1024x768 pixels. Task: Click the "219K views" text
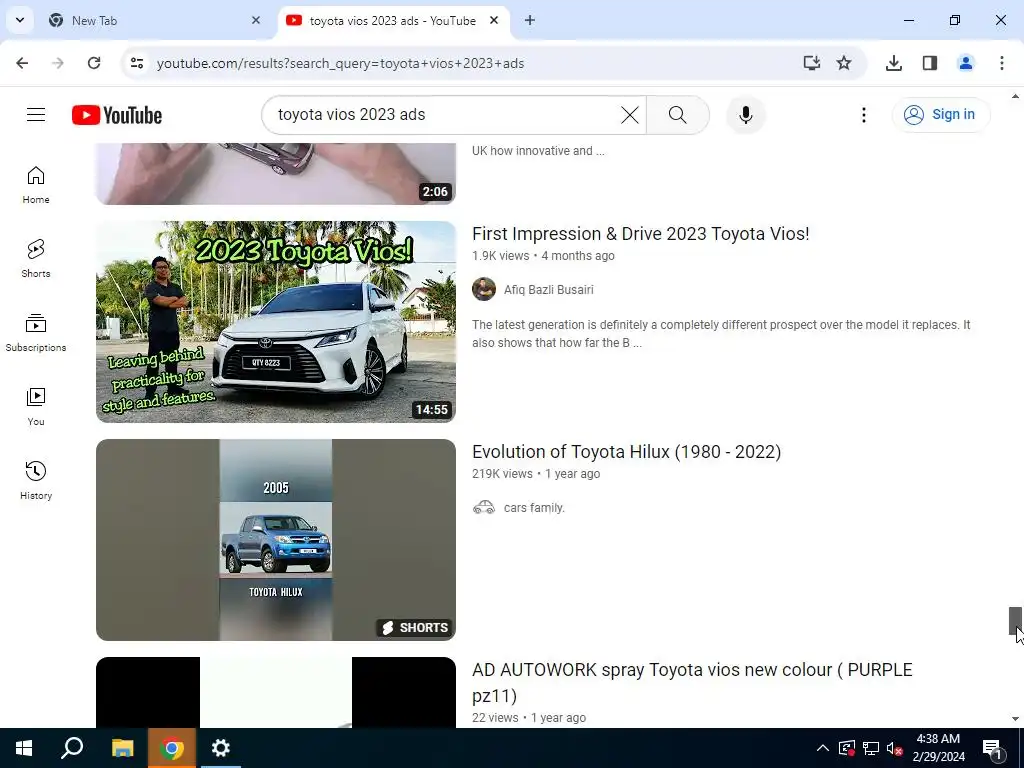(502, 474)
